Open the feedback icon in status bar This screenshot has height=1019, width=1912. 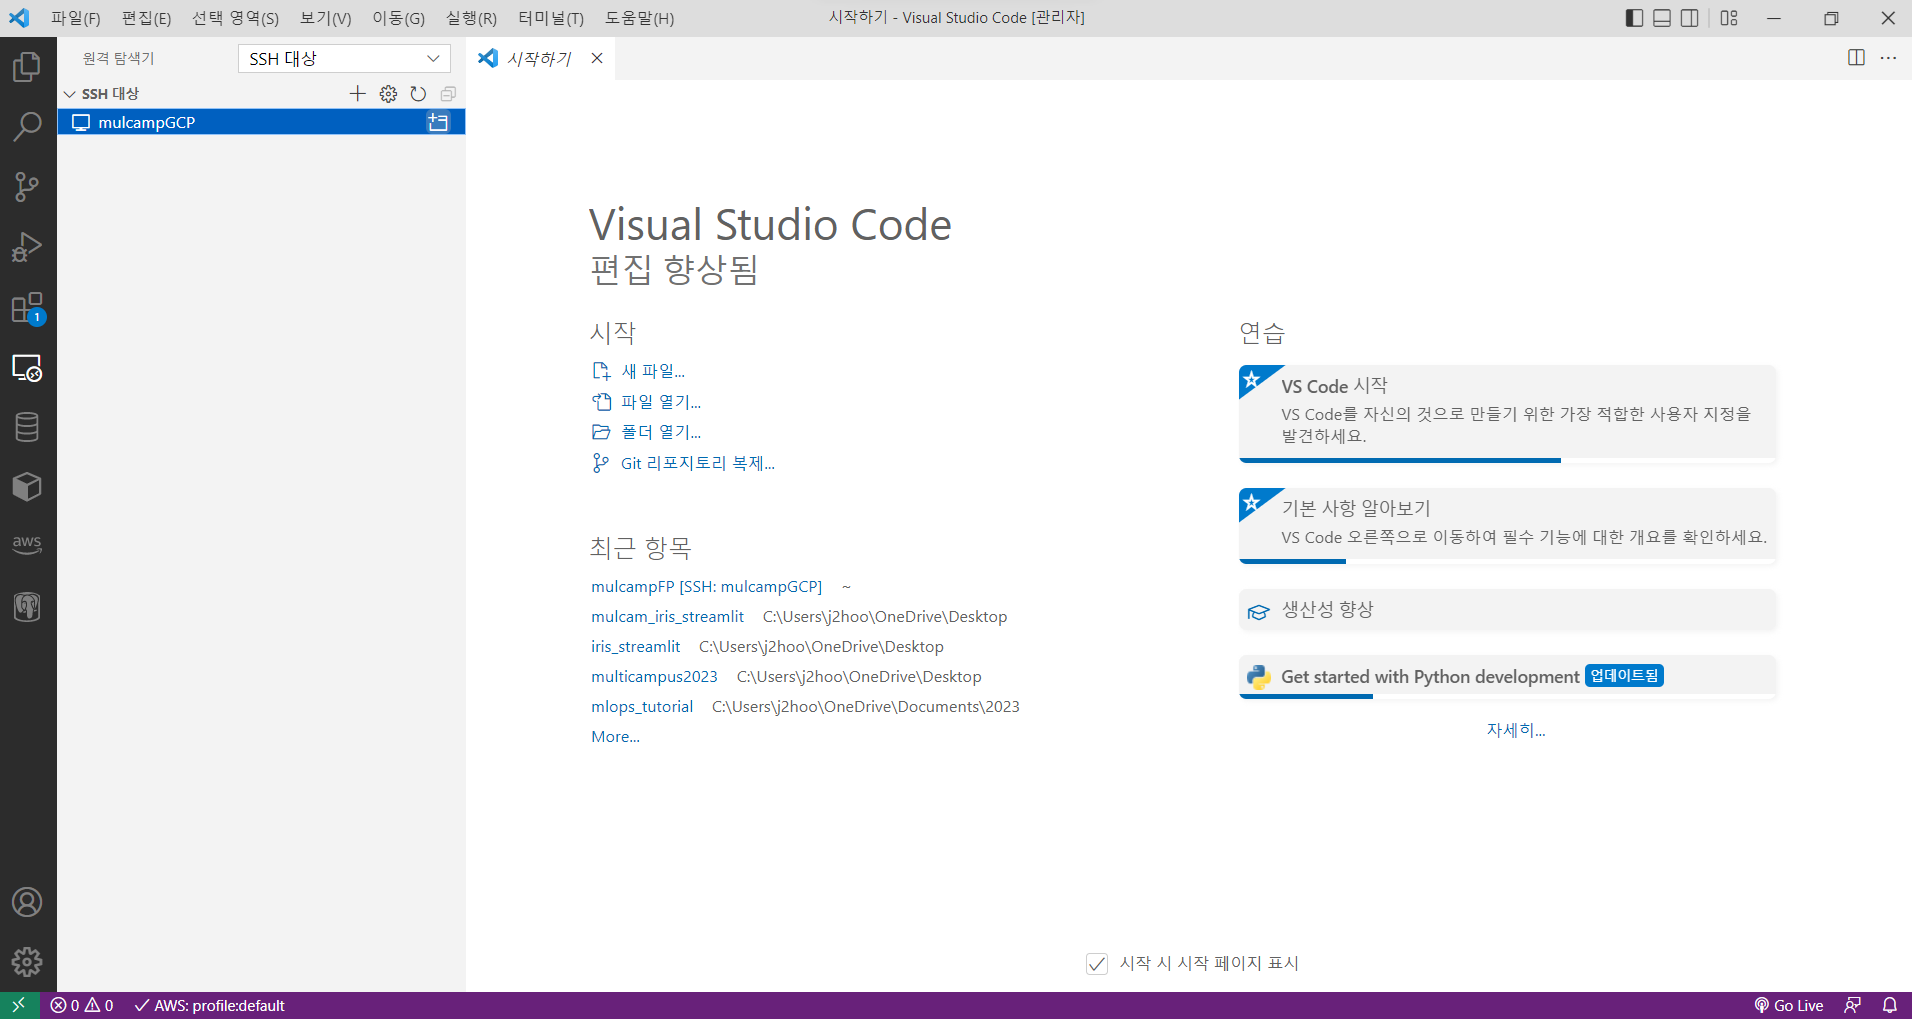[1853, 1005]
